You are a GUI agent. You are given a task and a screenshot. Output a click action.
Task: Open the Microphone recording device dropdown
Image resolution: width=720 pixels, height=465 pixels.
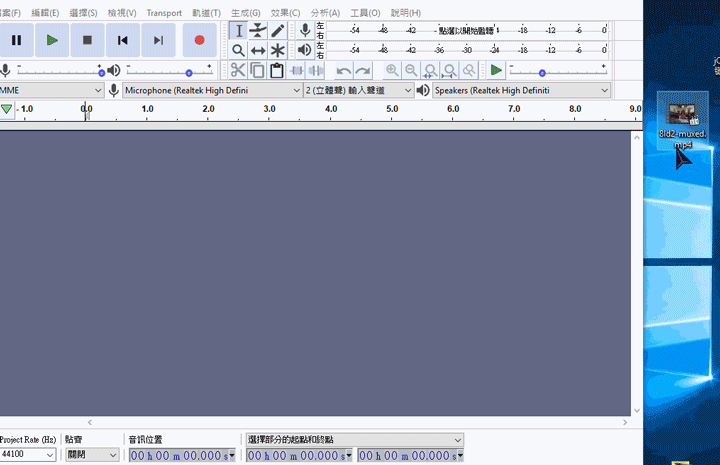(x=212, y=90)
